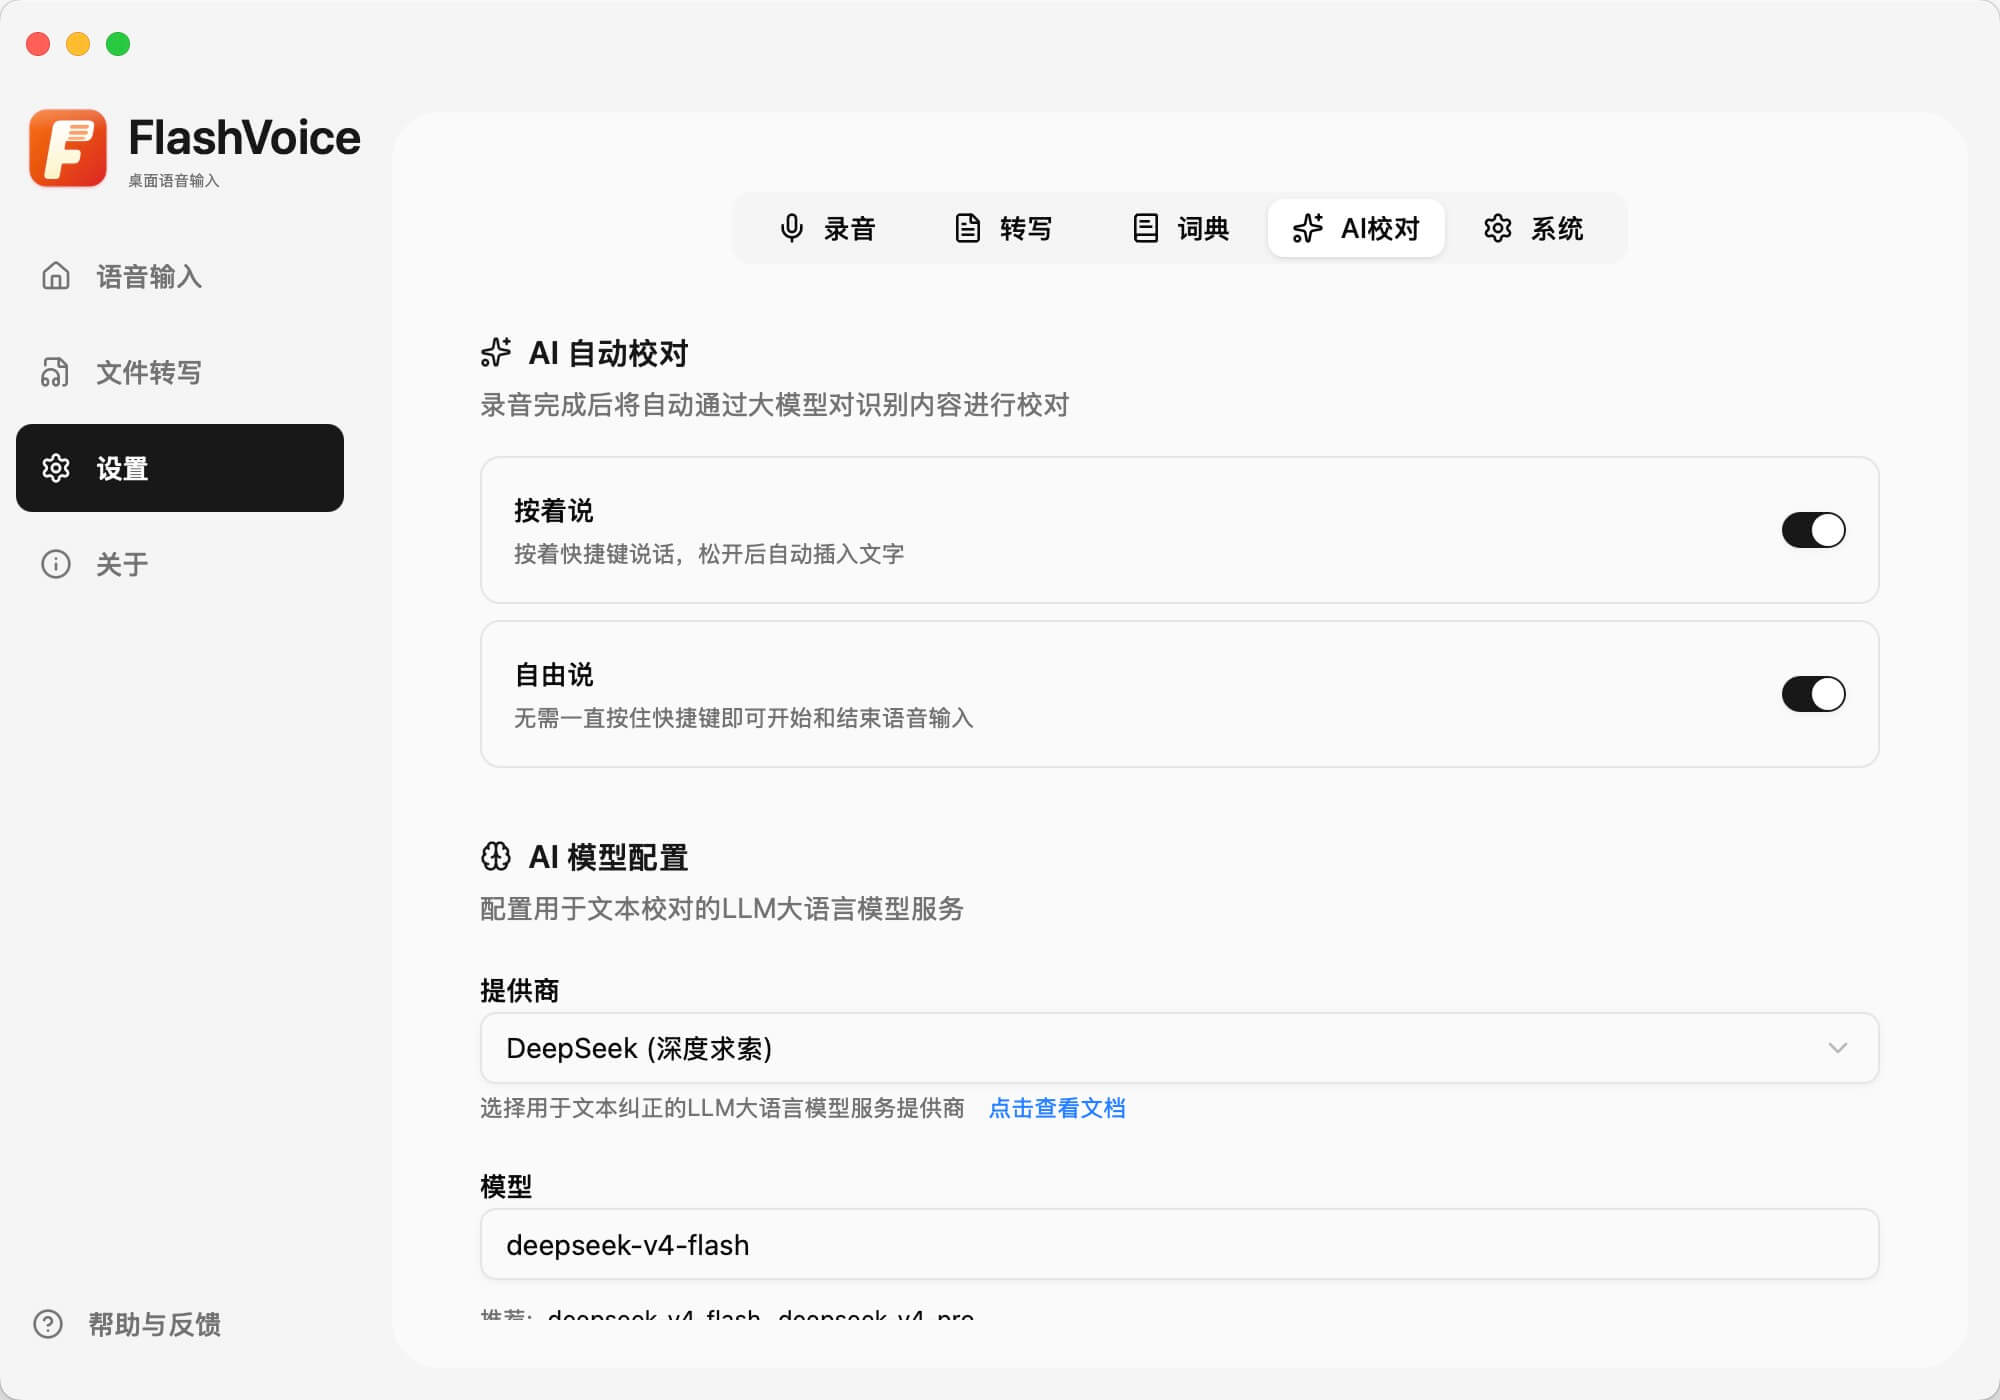Image resolution: width=2000 pixels, height=1400 pixels.
Task: Disable the 自由说 switch
Action: tap(1813, 694)
